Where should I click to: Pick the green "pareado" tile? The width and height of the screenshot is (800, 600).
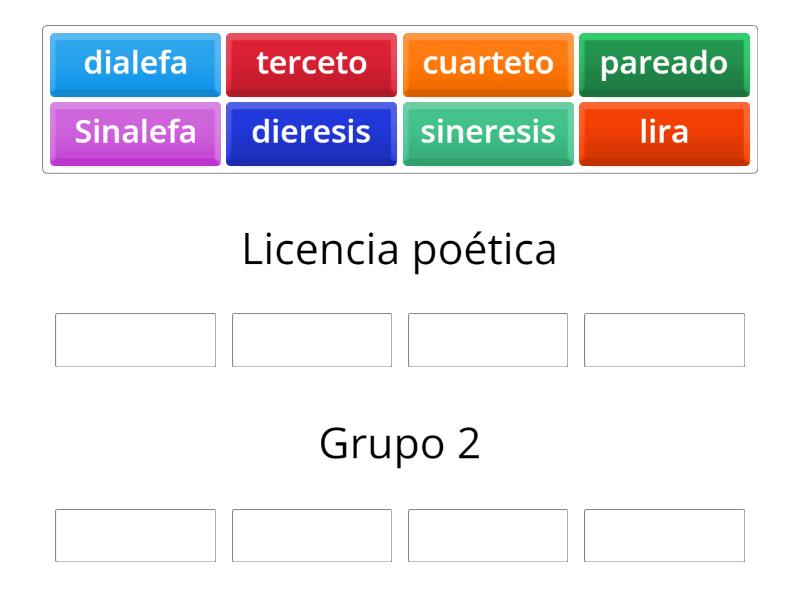coord(665,65)
